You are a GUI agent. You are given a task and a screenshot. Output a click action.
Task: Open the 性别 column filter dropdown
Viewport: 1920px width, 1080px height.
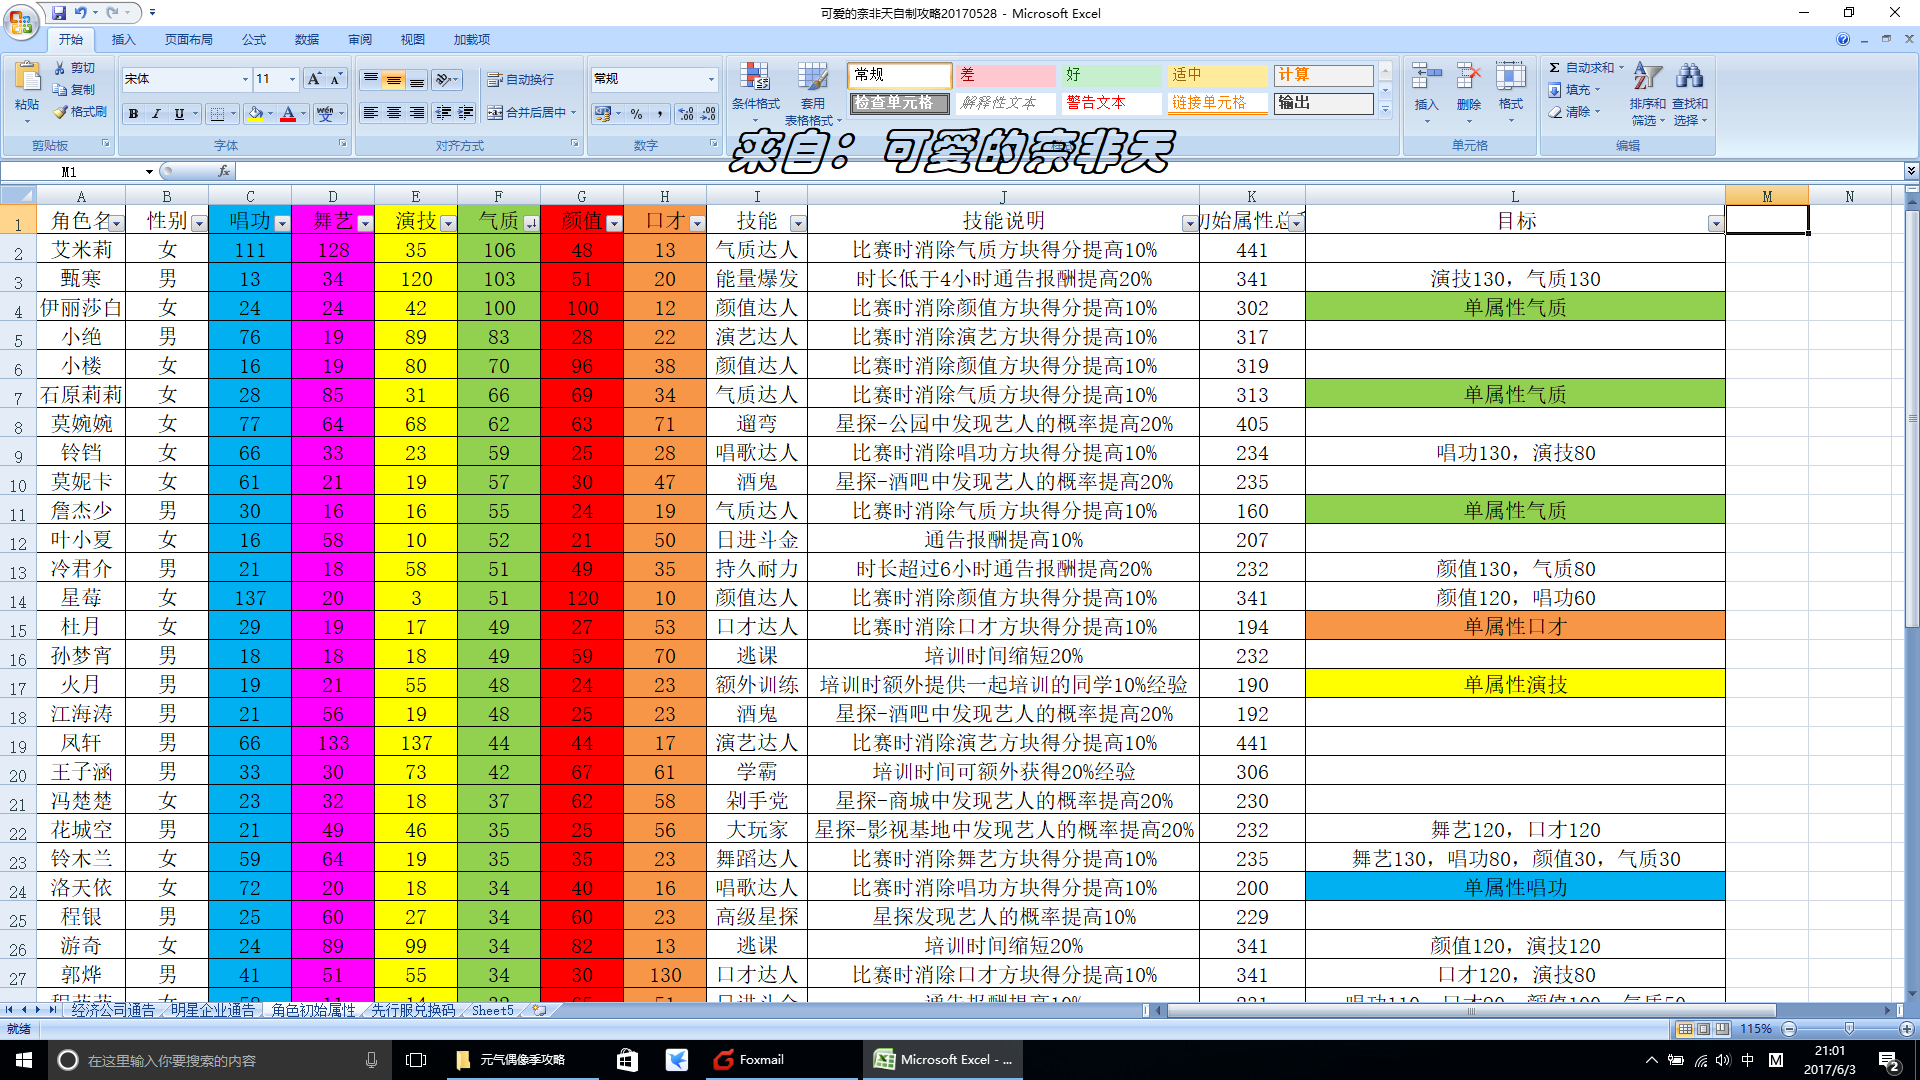tap(199, 223)
